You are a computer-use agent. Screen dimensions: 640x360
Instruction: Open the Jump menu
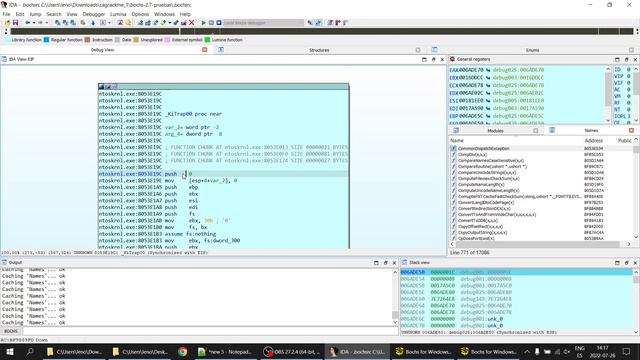[x=35, y=14]
